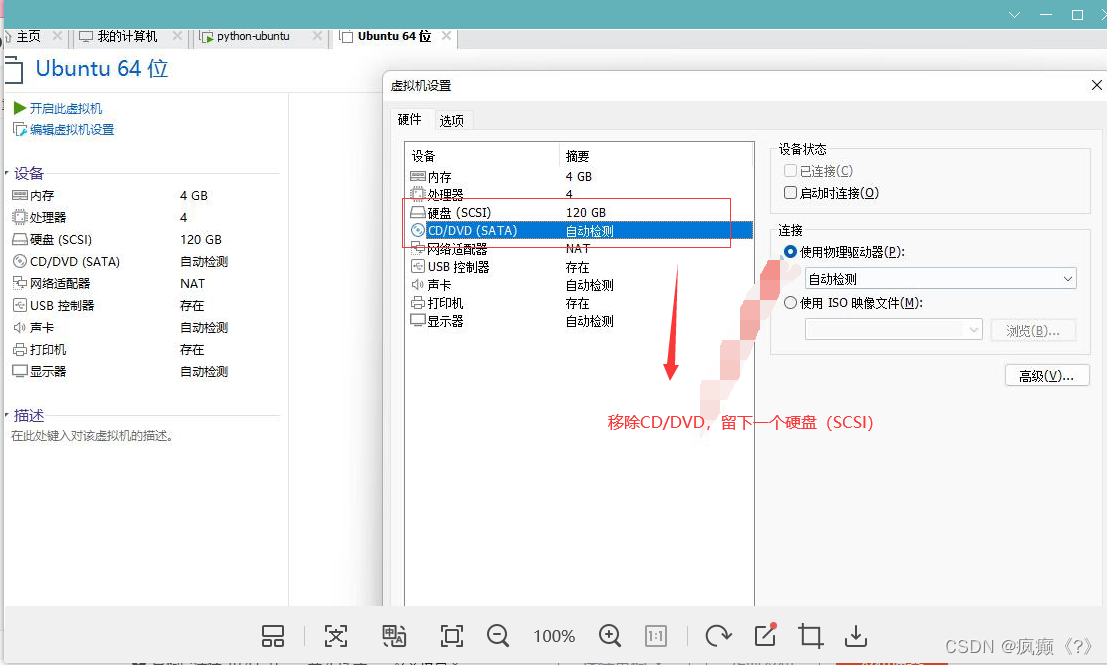Click the 打印机 printer icon in left device list

click(x=20, y=349)
